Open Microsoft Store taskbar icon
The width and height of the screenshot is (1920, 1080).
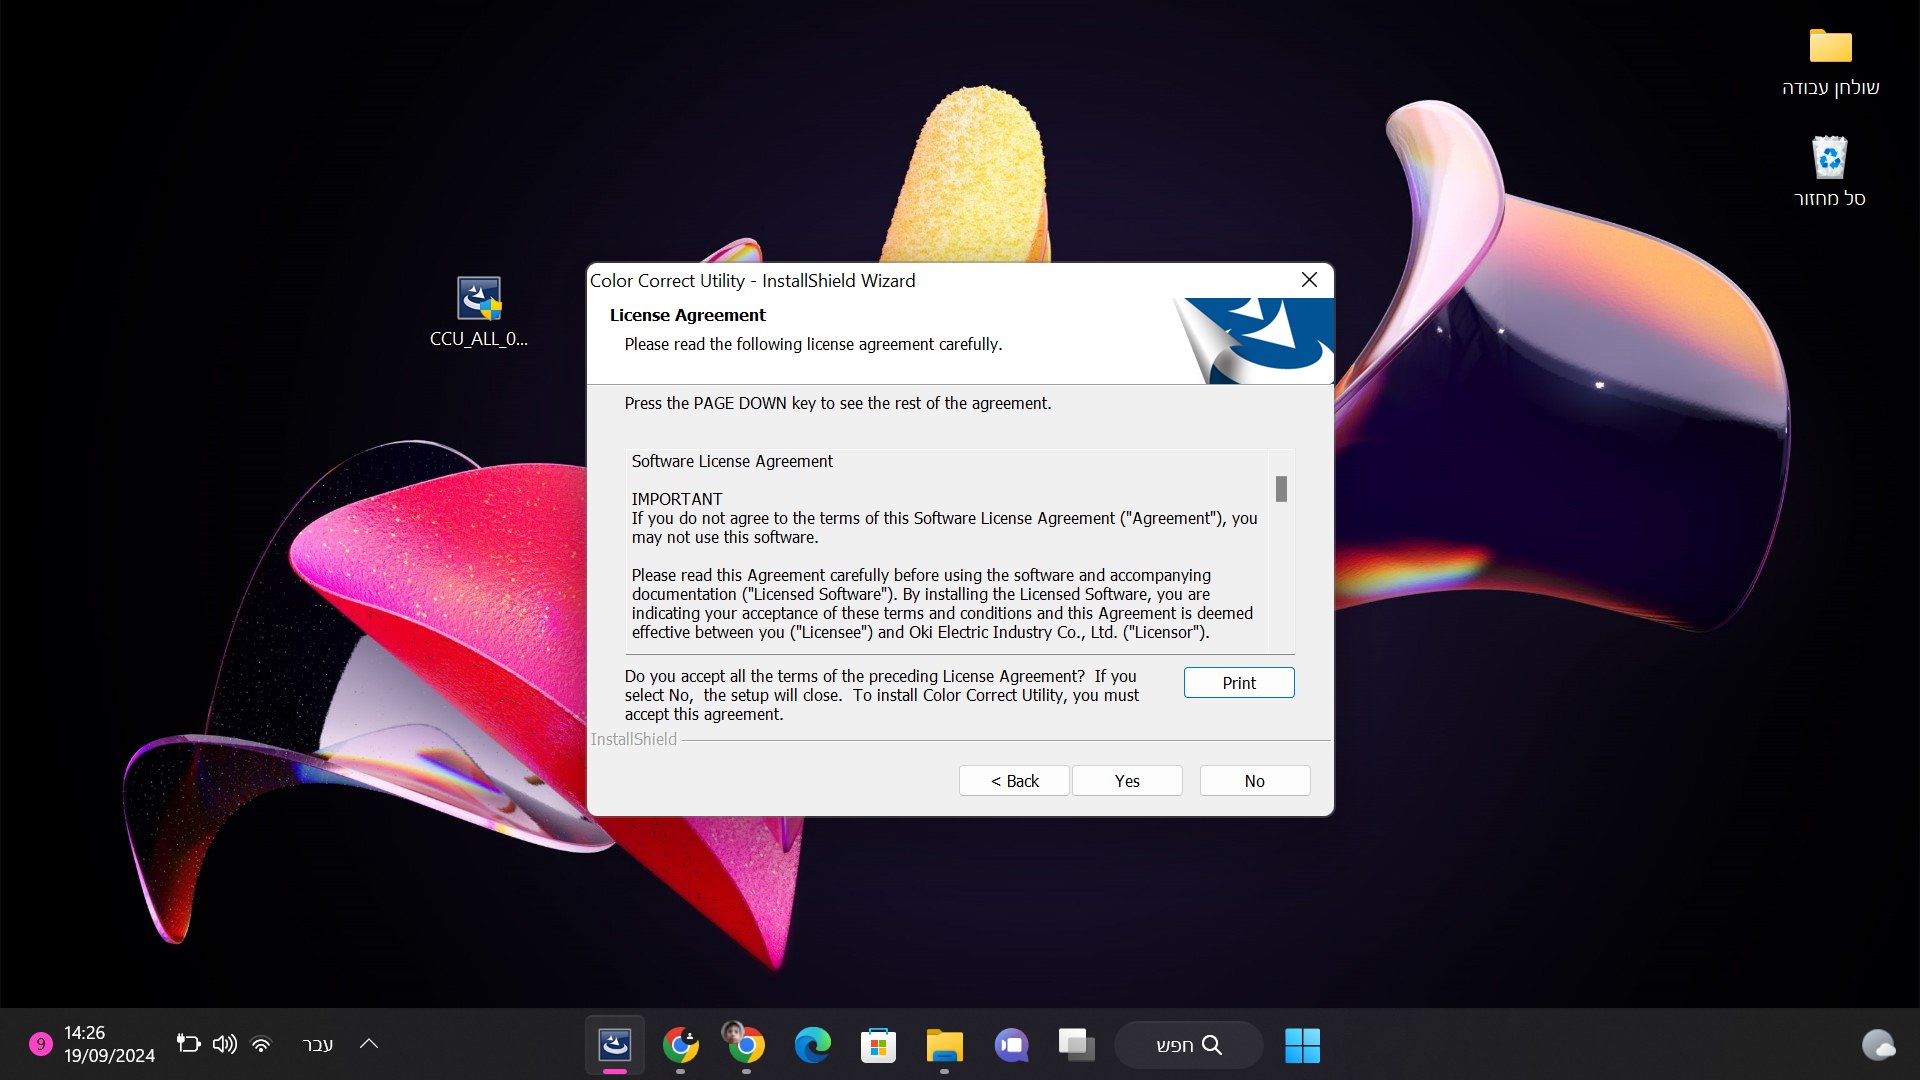pos(878,1045)
